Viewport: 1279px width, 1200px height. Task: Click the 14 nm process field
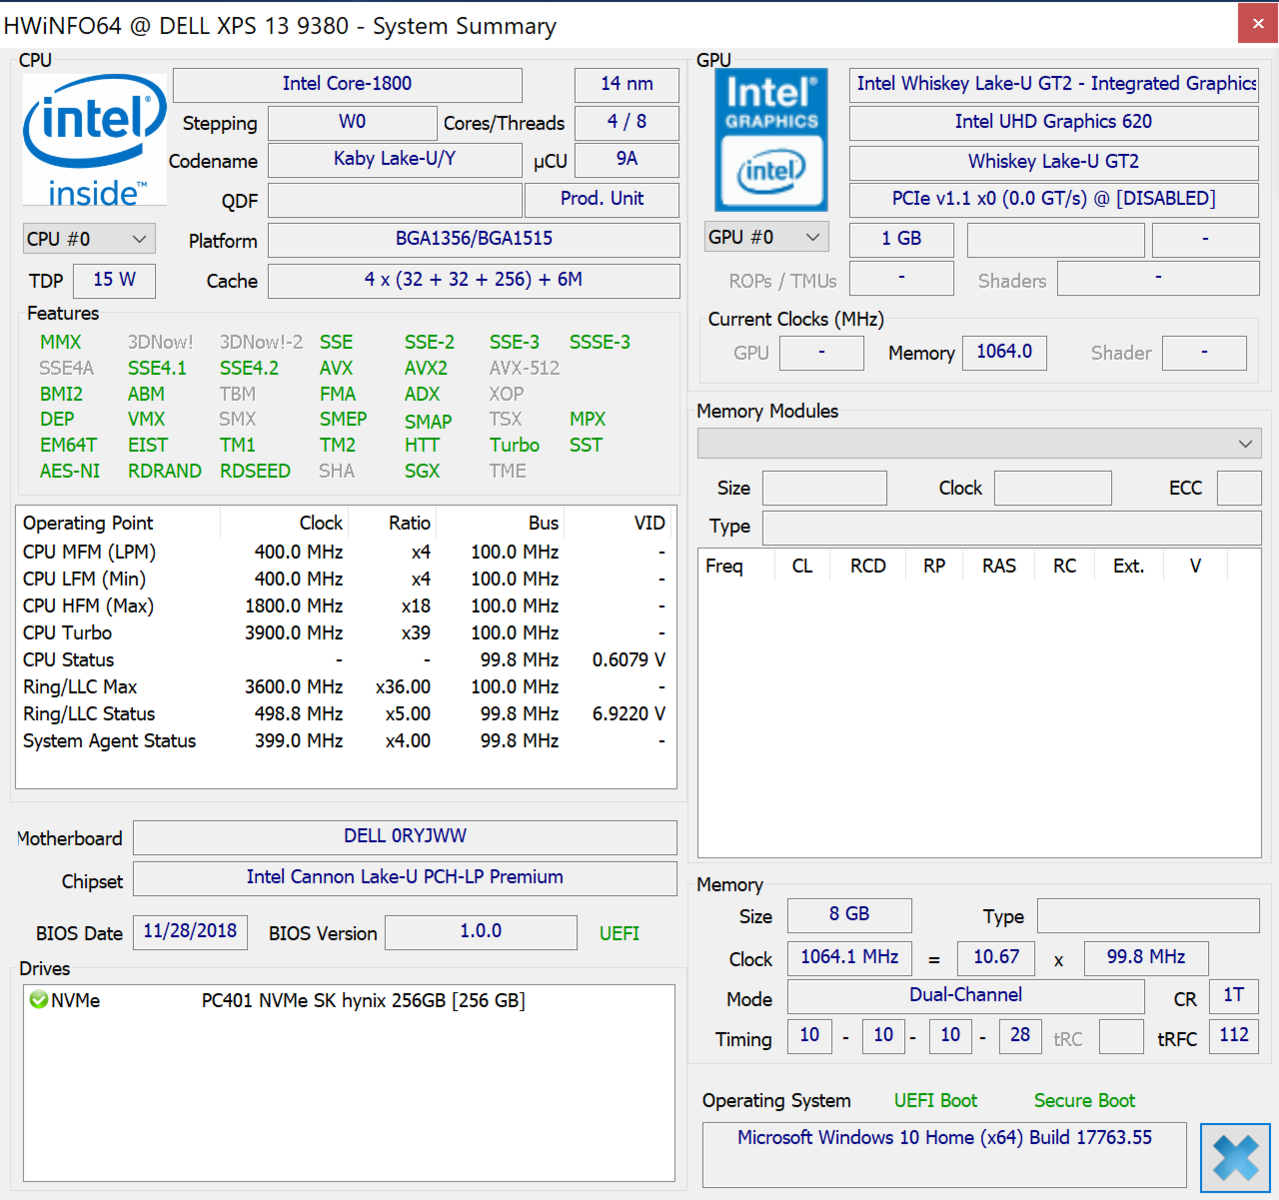pyautogui.click(x=627, y=84)
